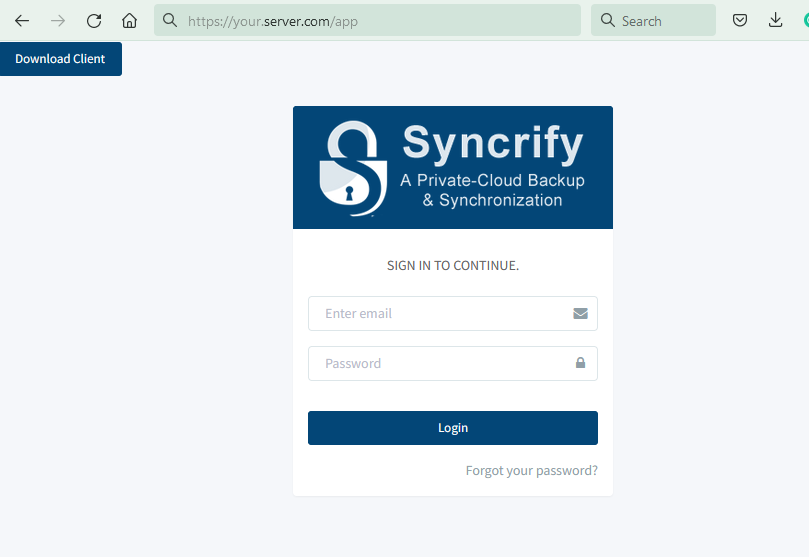This screenshot has width=809, height=557.
Task: Focus the Enter email field
Action: 440,313
